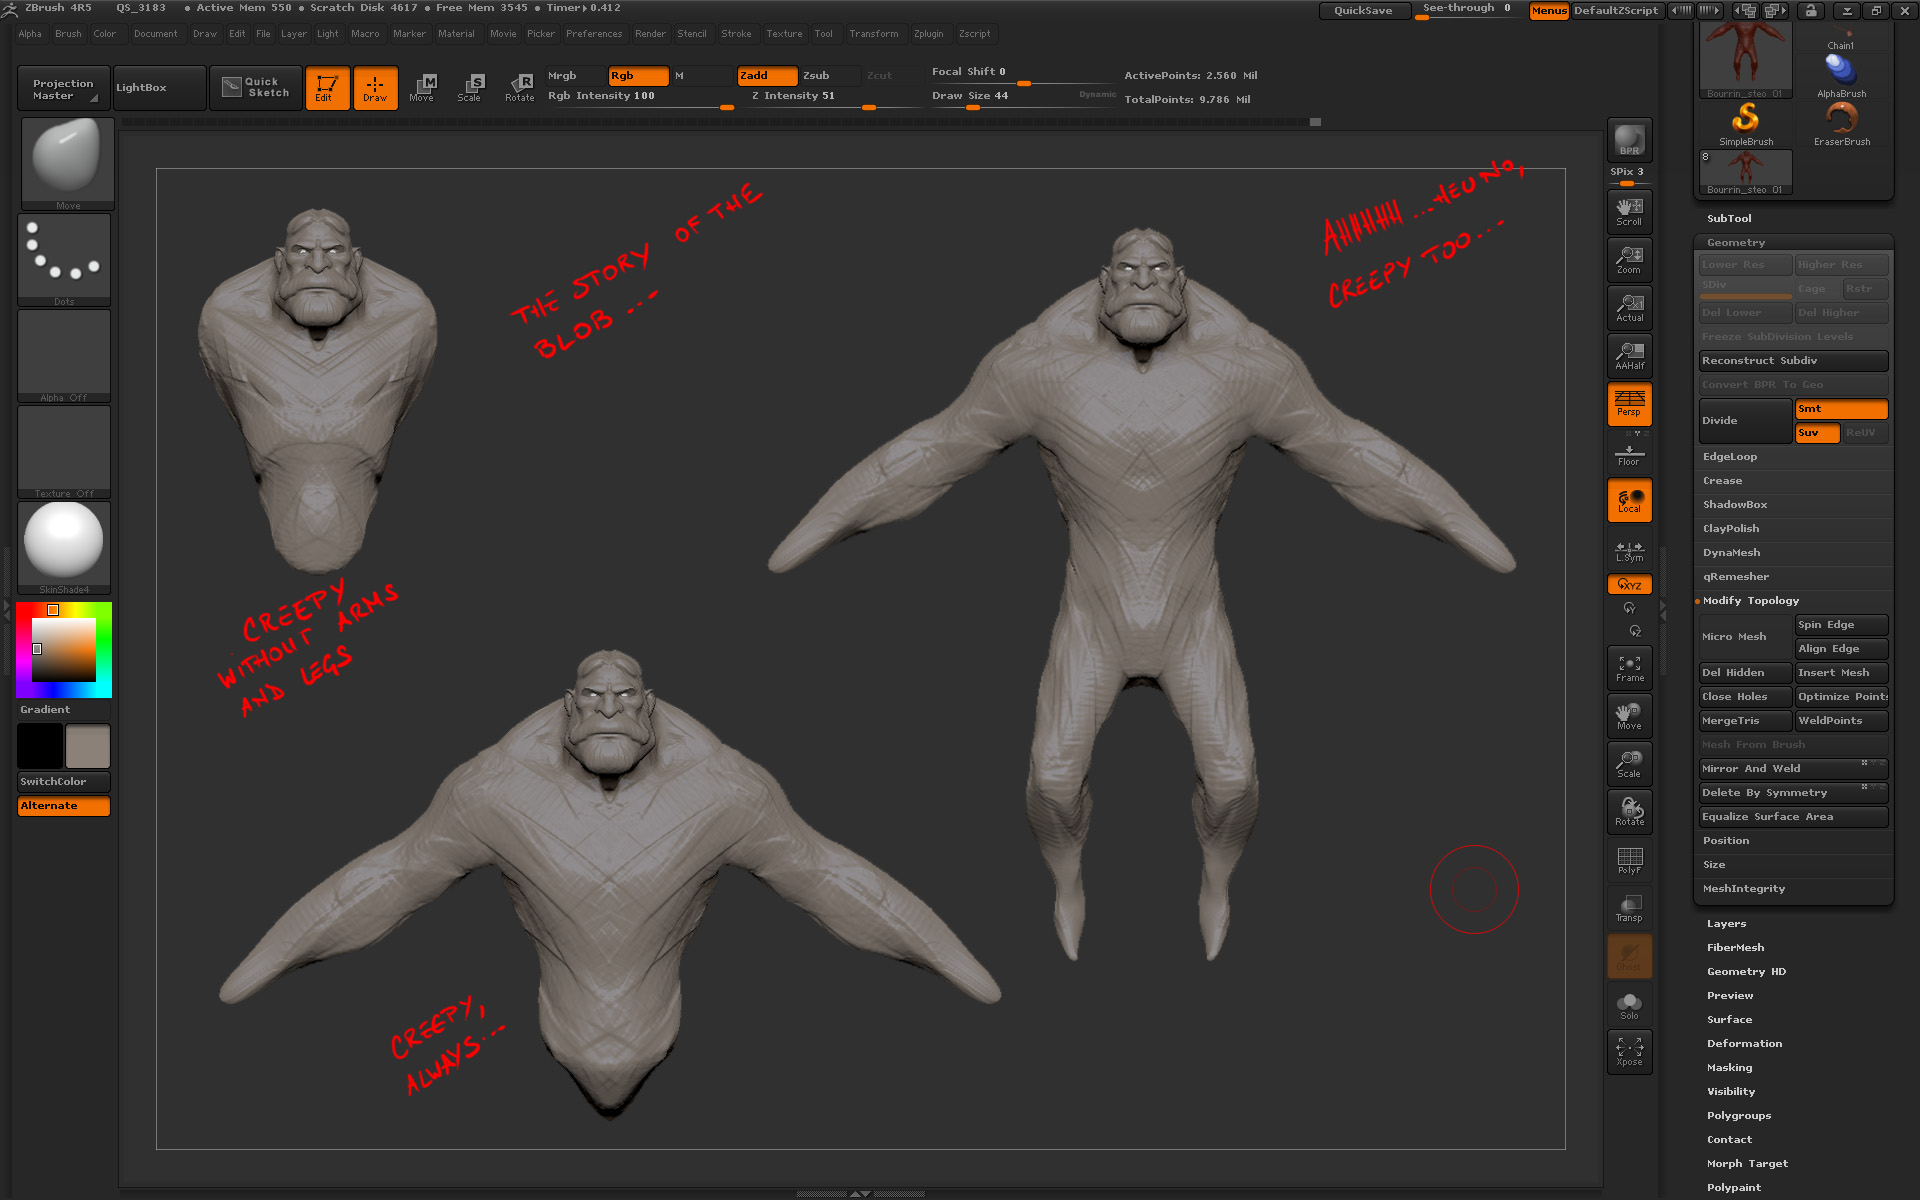Open the Brush menu
This screenshot has height=1200, width=1920.
[x=69, y=34]
